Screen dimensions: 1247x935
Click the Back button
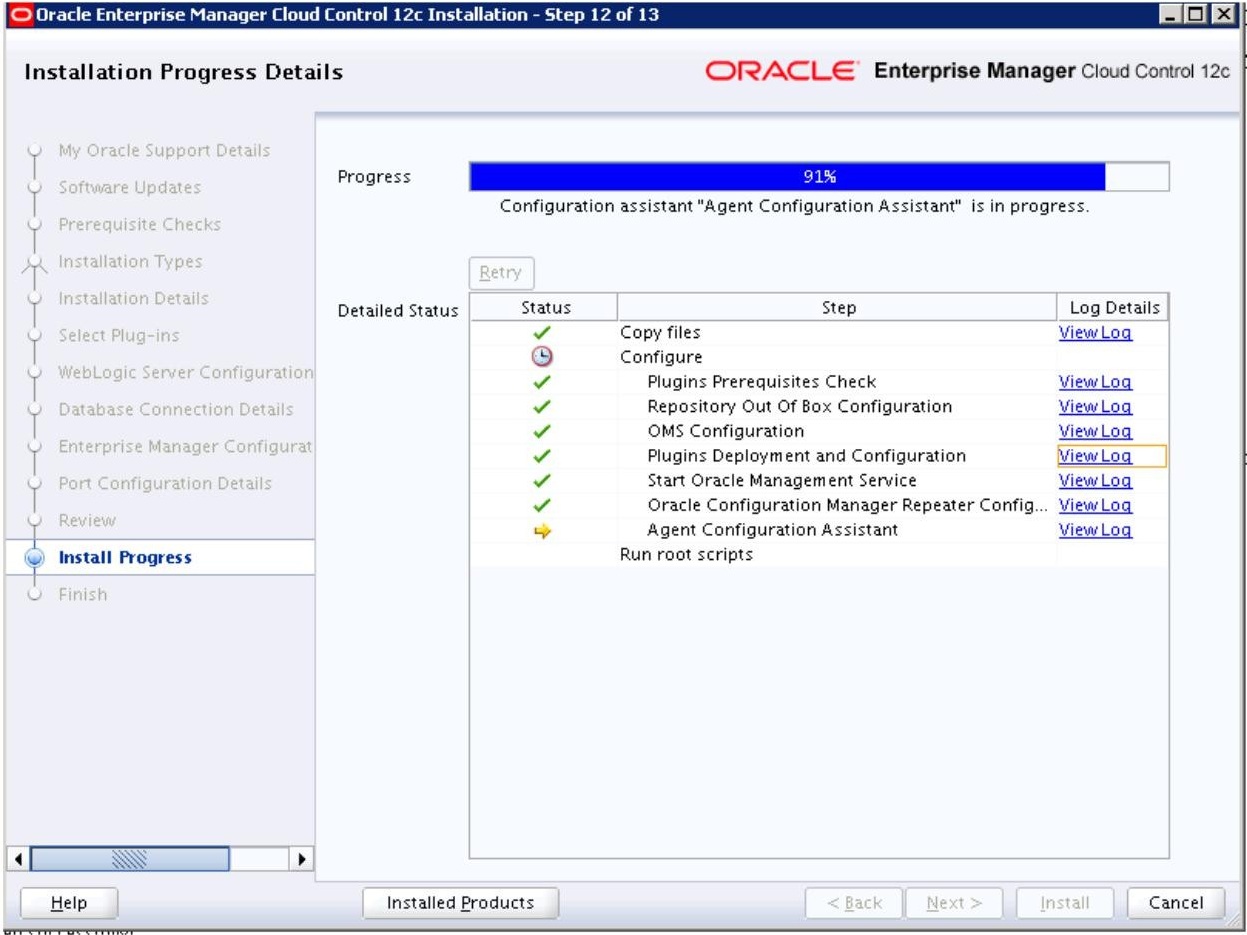tap(854, 903)
